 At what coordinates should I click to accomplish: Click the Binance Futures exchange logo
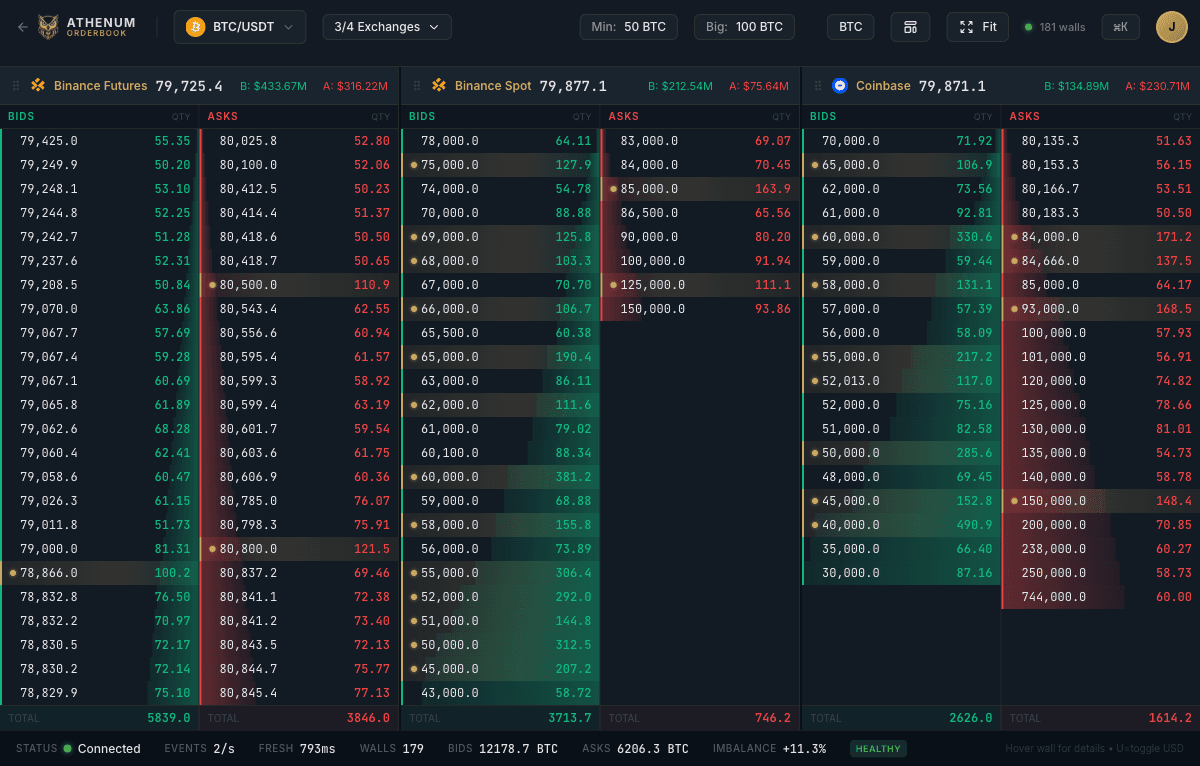[x=38, y=86]
